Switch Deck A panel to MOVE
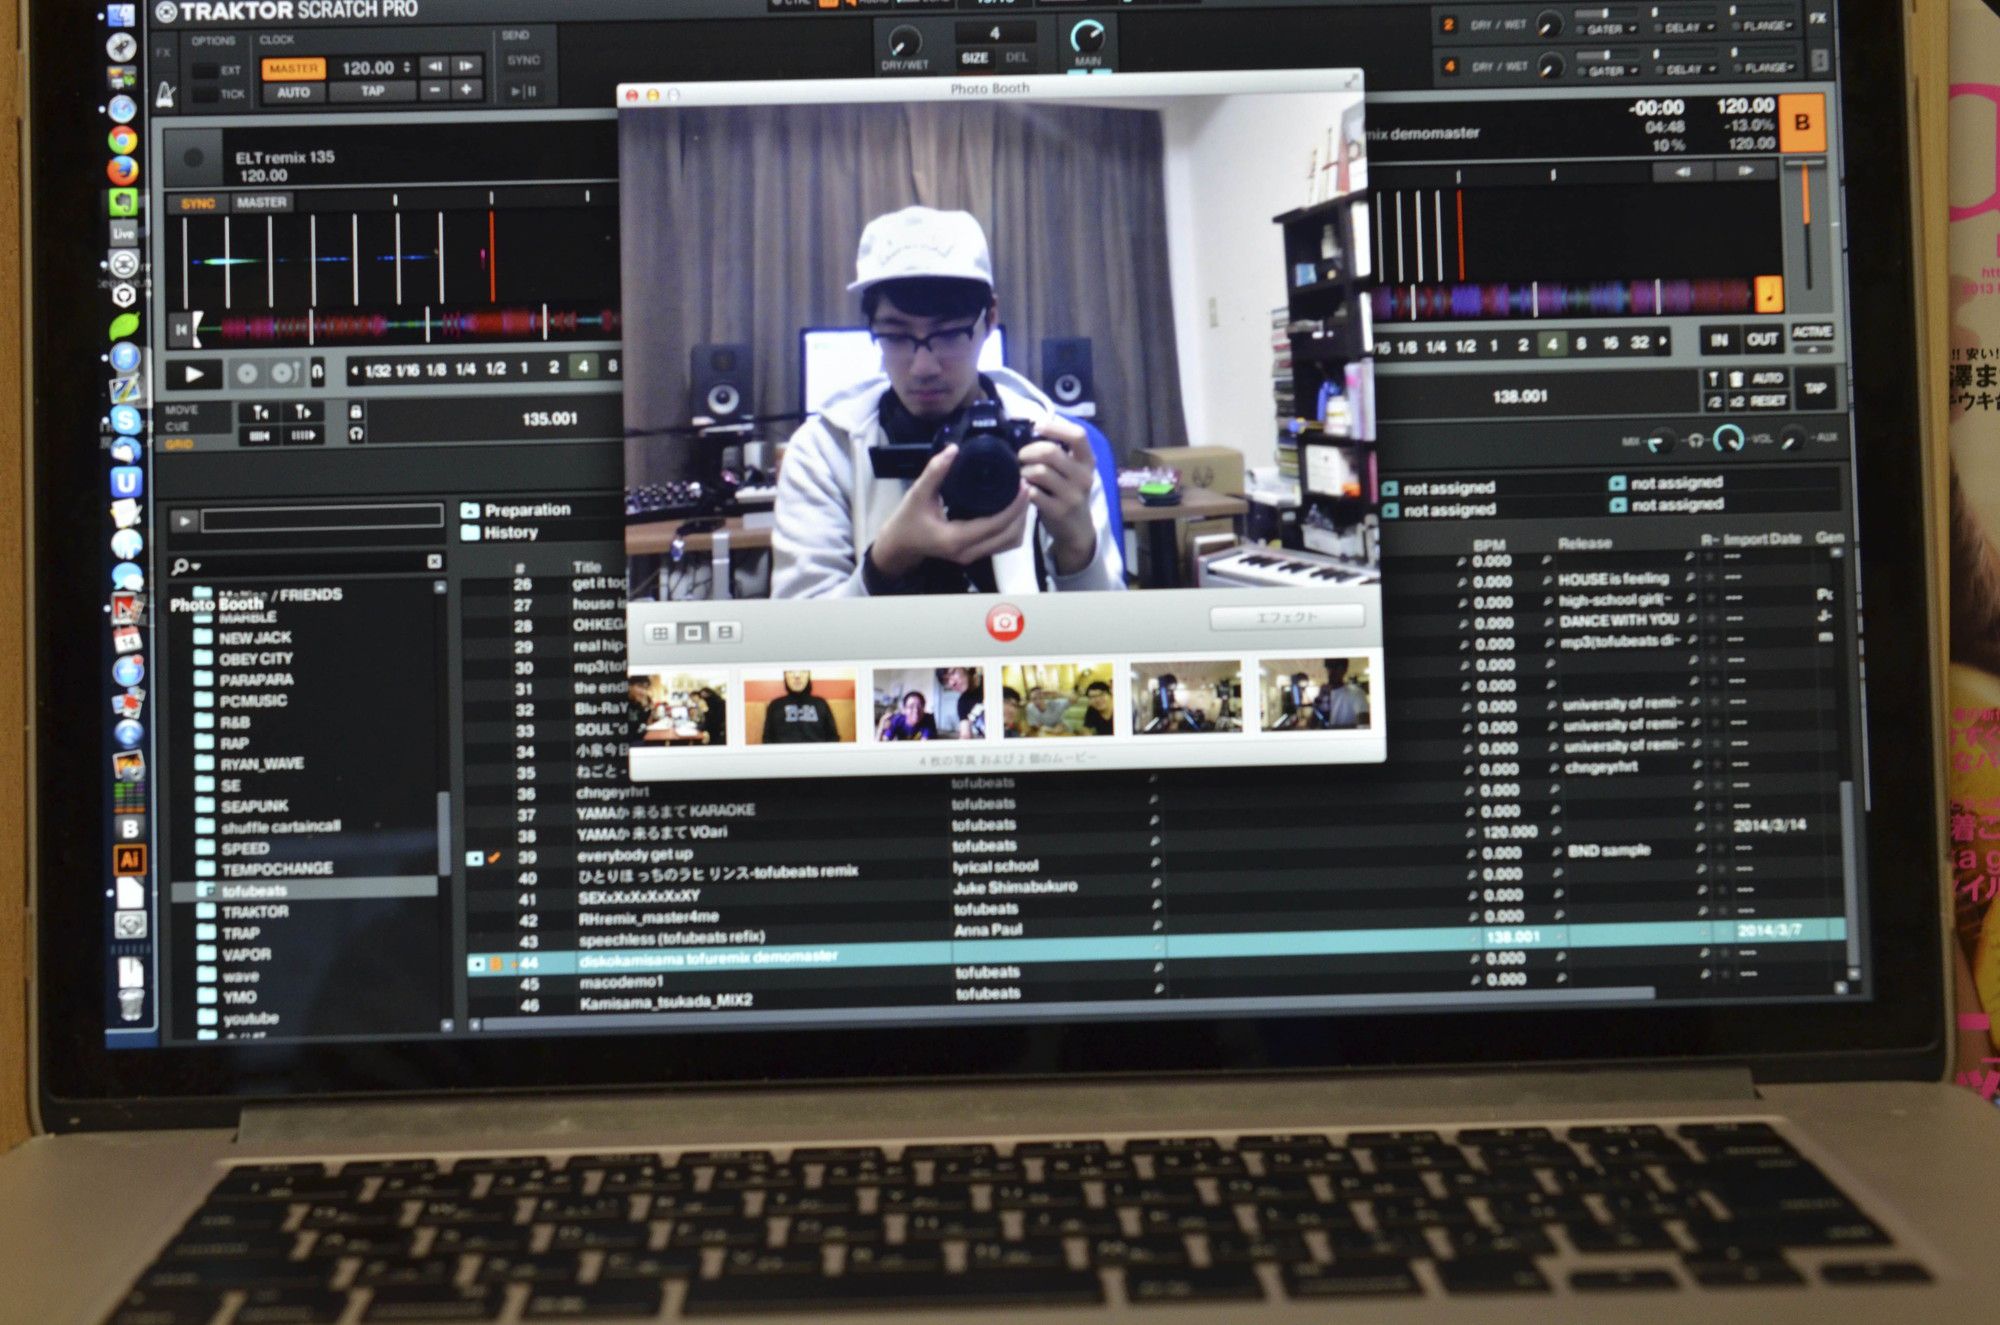This screenshot has width=2000, height=1325. [182, 410]
